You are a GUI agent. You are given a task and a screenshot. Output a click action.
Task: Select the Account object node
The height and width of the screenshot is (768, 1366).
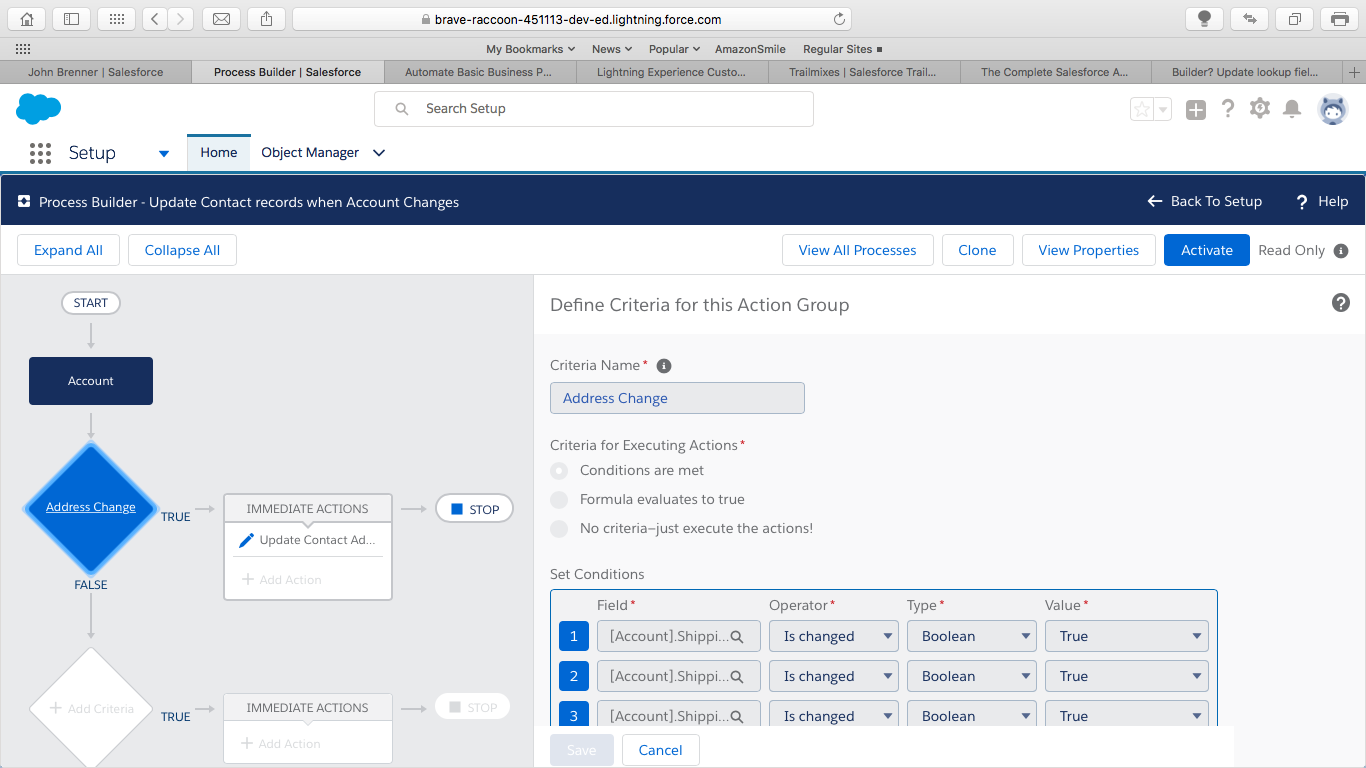coord(91,381)
